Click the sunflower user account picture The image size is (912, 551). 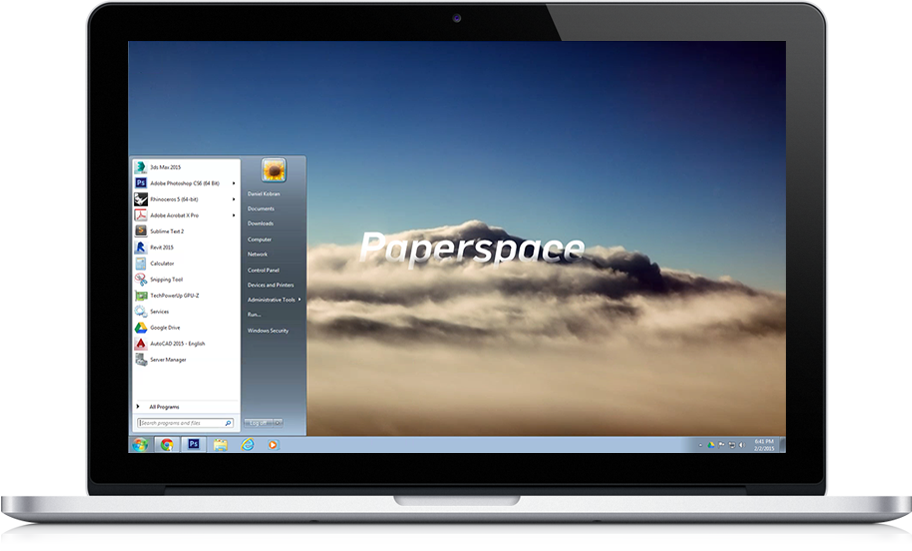tap(273, 170)
